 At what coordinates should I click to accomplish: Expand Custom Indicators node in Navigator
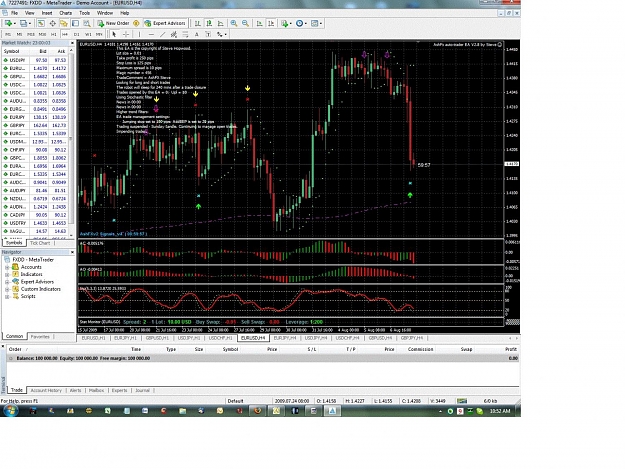(x=7, y=289)
